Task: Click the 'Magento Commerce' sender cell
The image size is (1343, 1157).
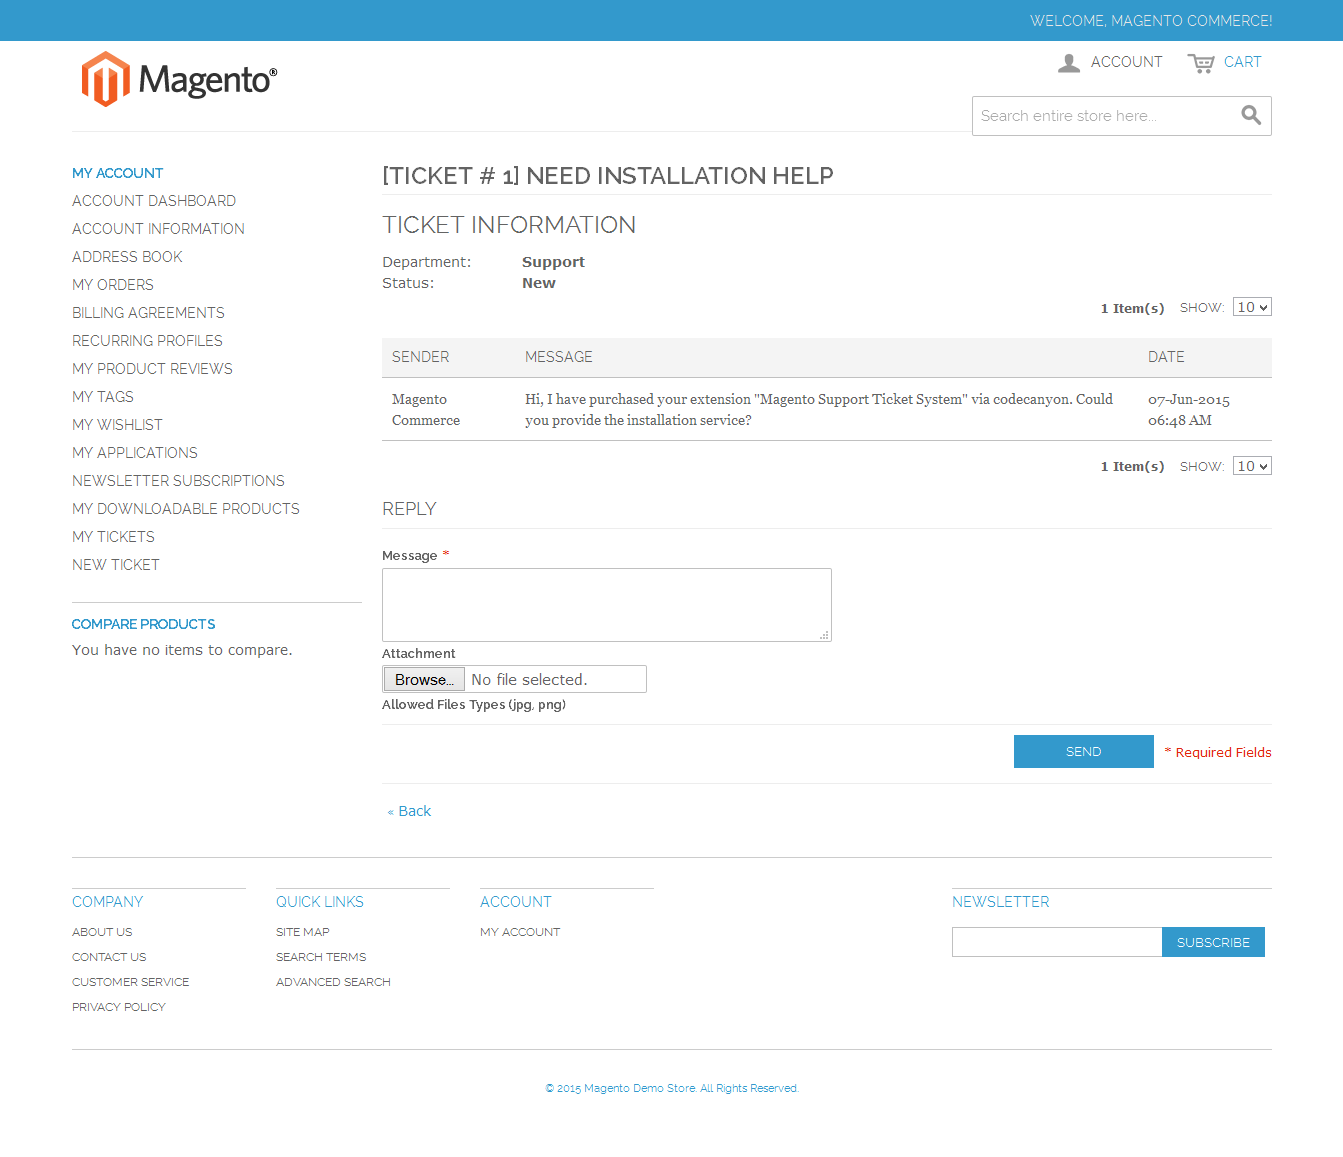Action: pyautogui.click(x=426, y=410)
